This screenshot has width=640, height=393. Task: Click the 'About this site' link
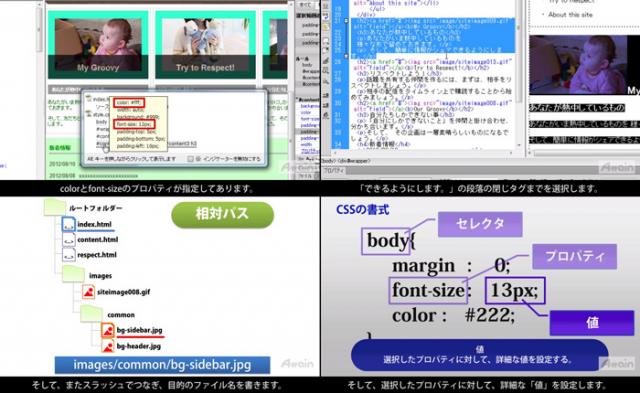click(x=570, y=15)
